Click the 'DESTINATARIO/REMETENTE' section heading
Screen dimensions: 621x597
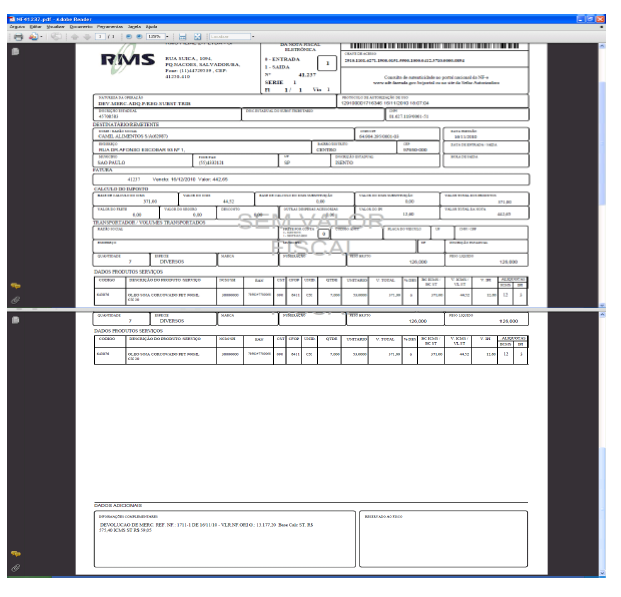126,124
